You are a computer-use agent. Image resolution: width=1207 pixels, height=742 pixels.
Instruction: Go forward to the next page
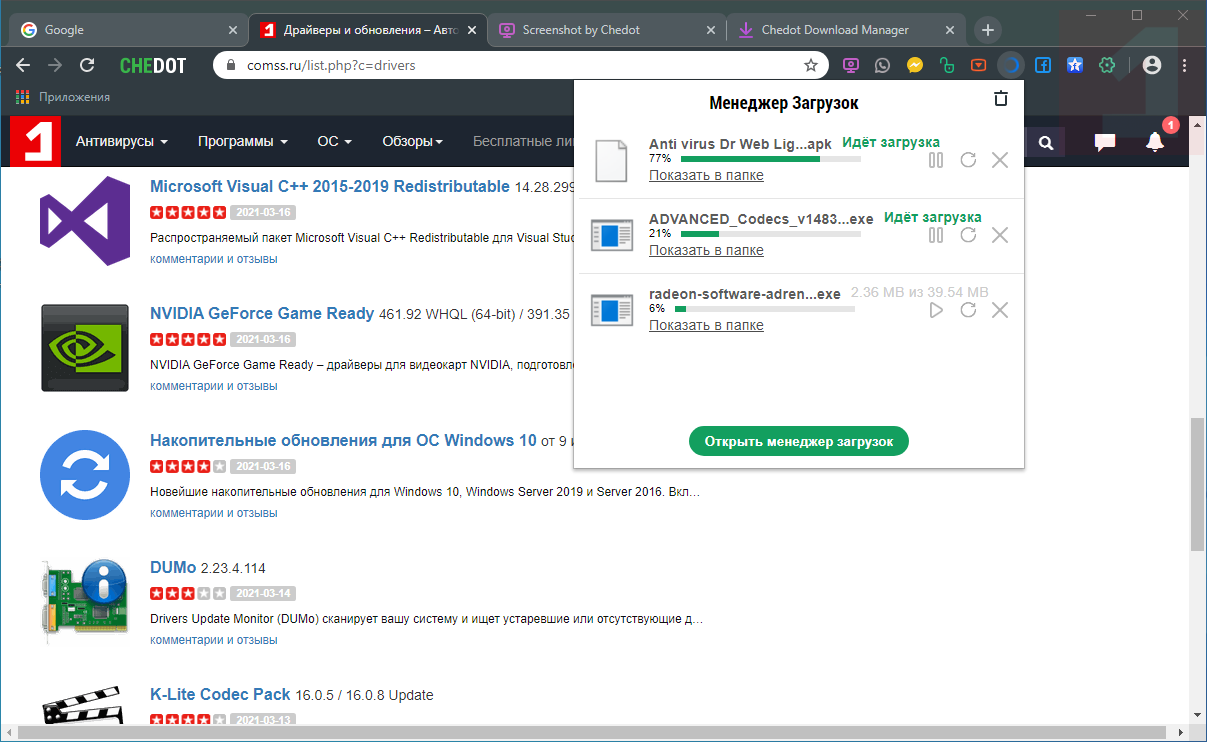click(x=55, y=65)
